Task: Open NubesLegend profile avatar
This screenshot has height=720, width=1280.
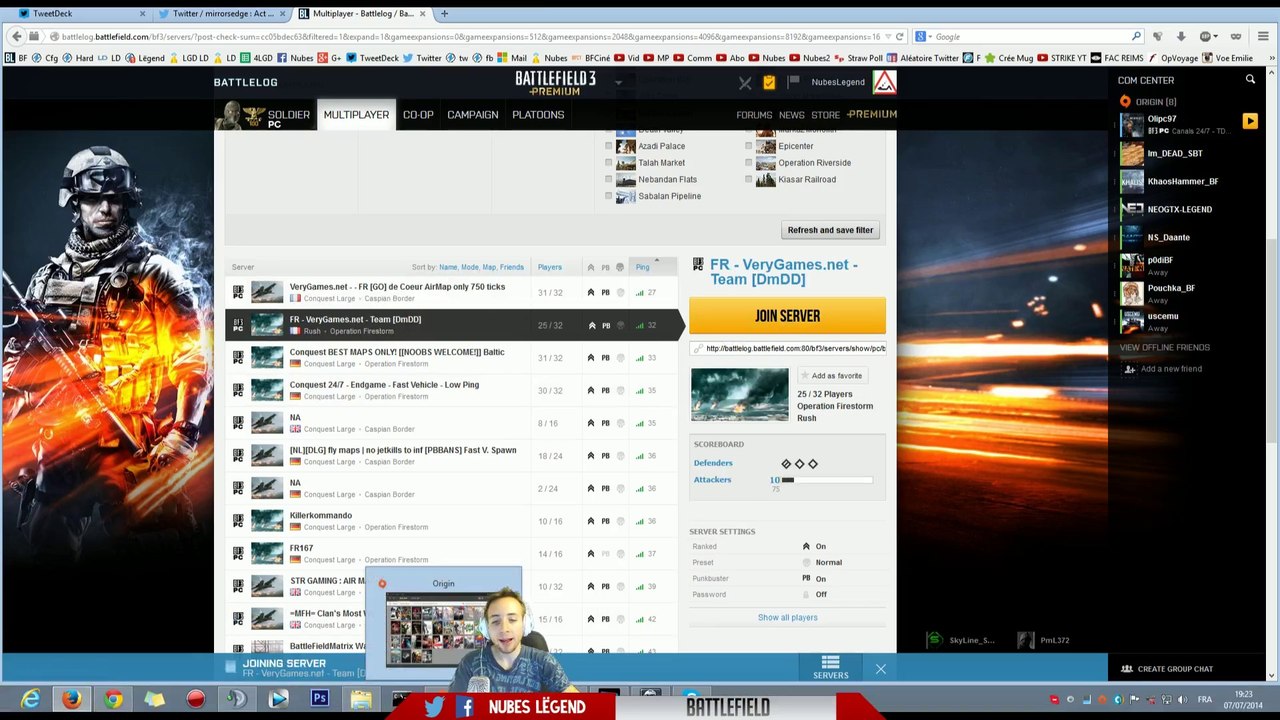Action: click(x=884, y=82)
